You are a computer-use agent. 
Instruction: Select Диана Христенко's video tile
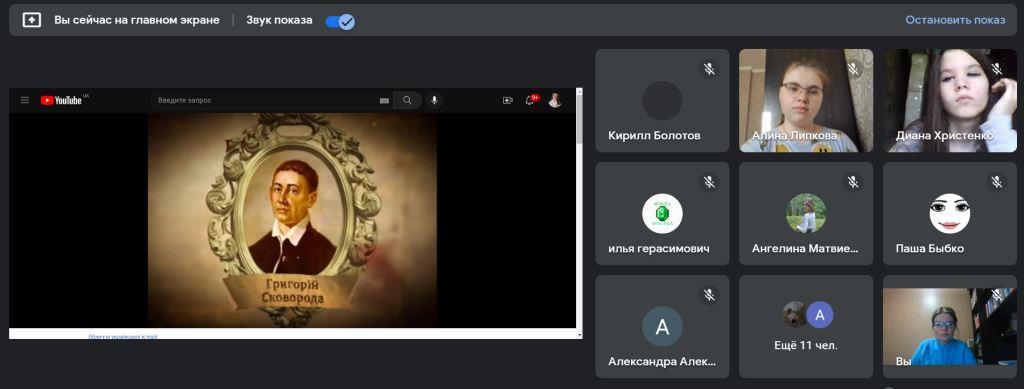[950, 101]
